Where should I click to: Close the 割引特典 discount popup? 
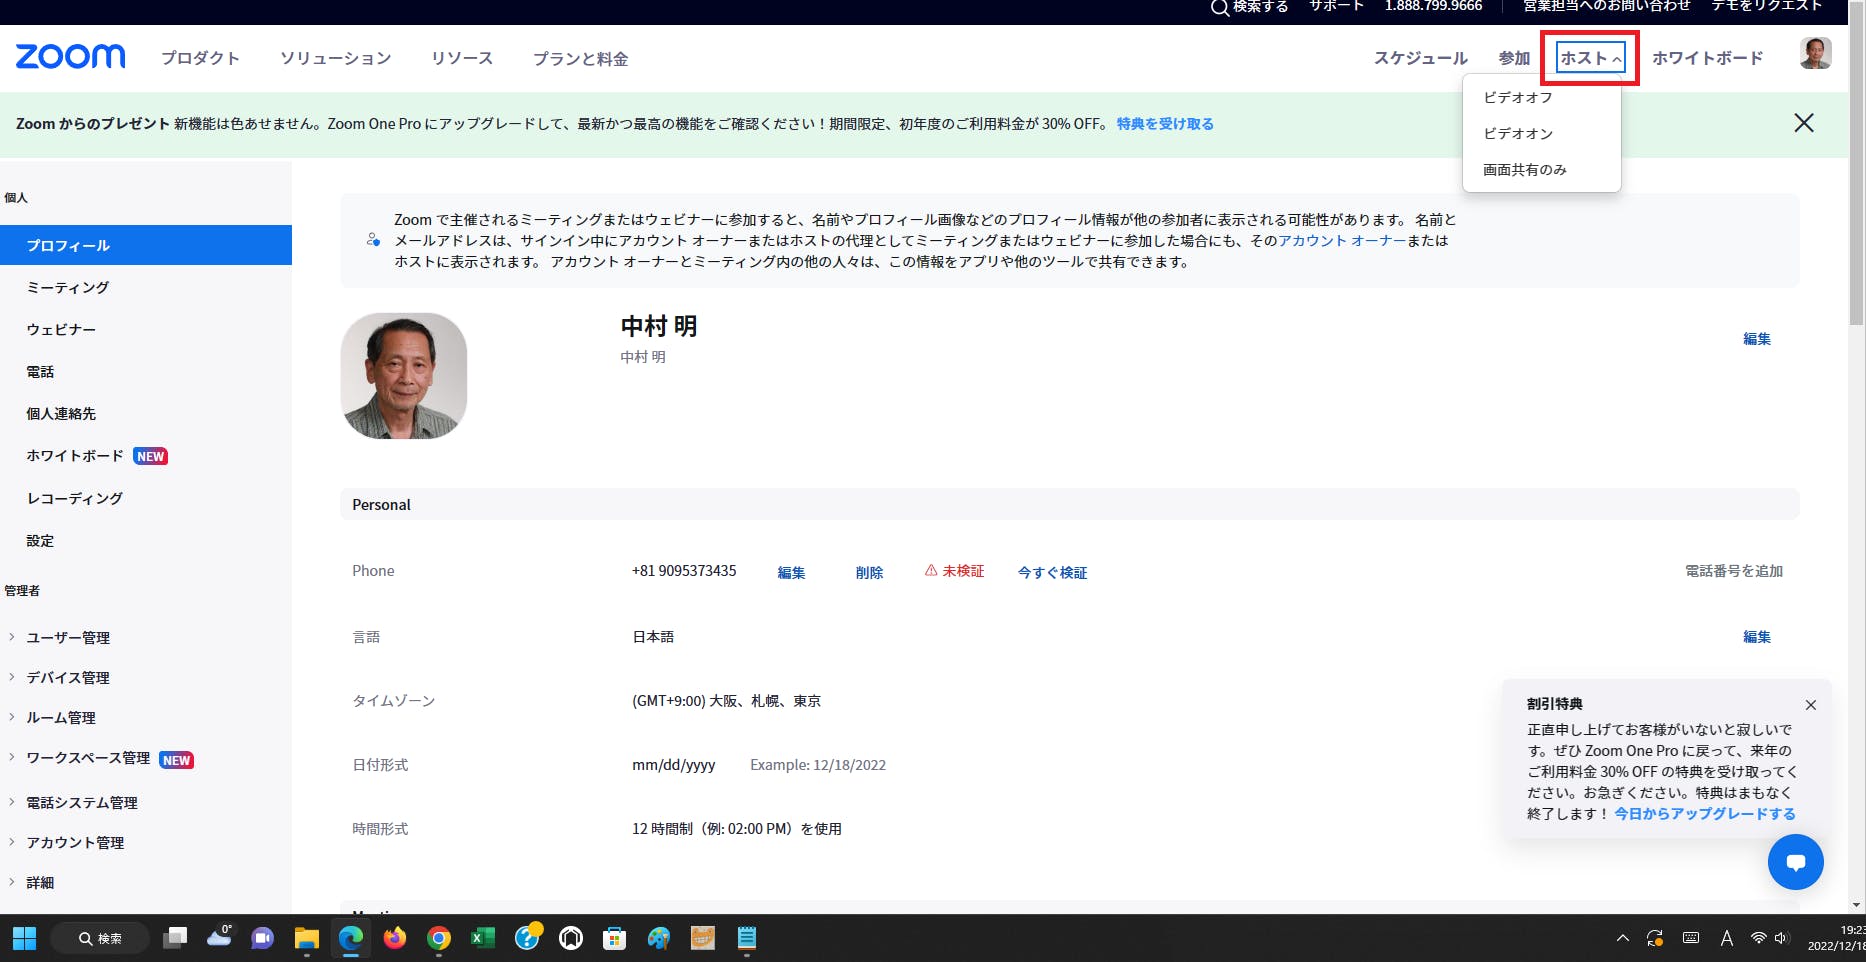(1810, 705)
